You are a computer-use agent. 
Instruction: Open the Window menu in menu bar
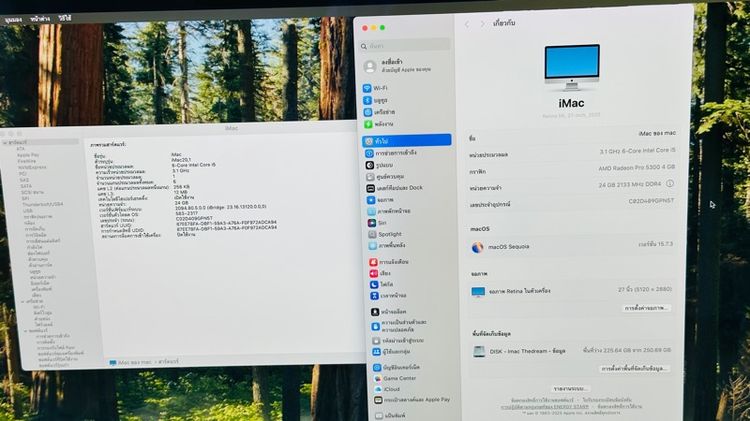click(40, 19)
